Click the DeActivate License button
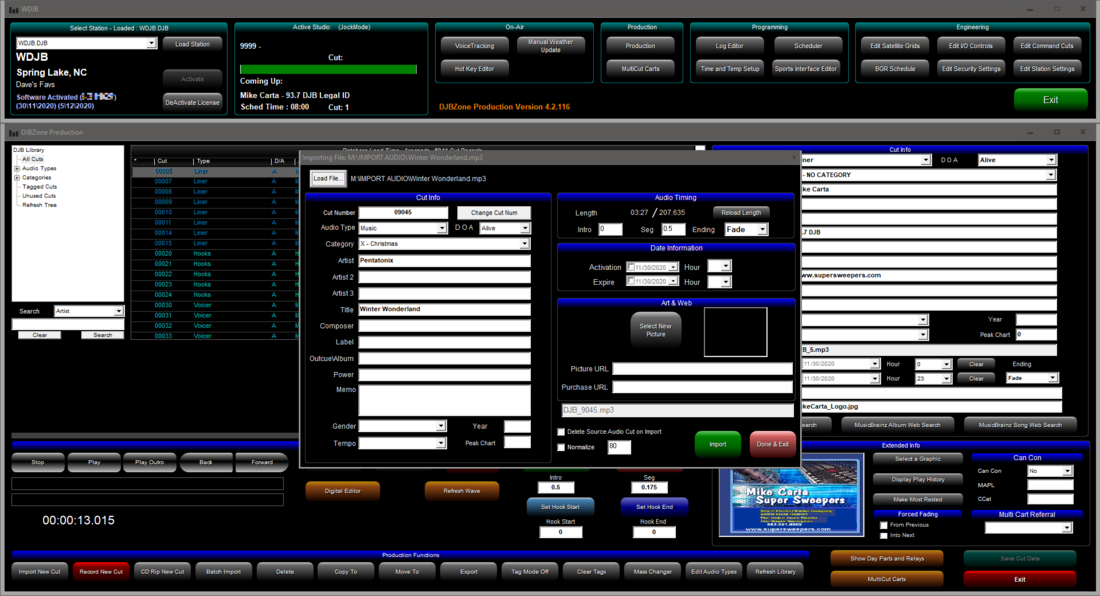This screenshot has width=1100, height=596. 192,102
